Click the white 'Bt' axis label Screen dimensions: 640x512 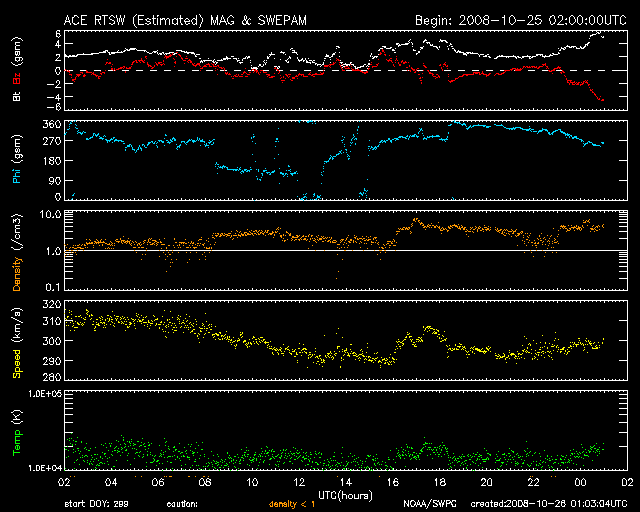coord(17,97)
